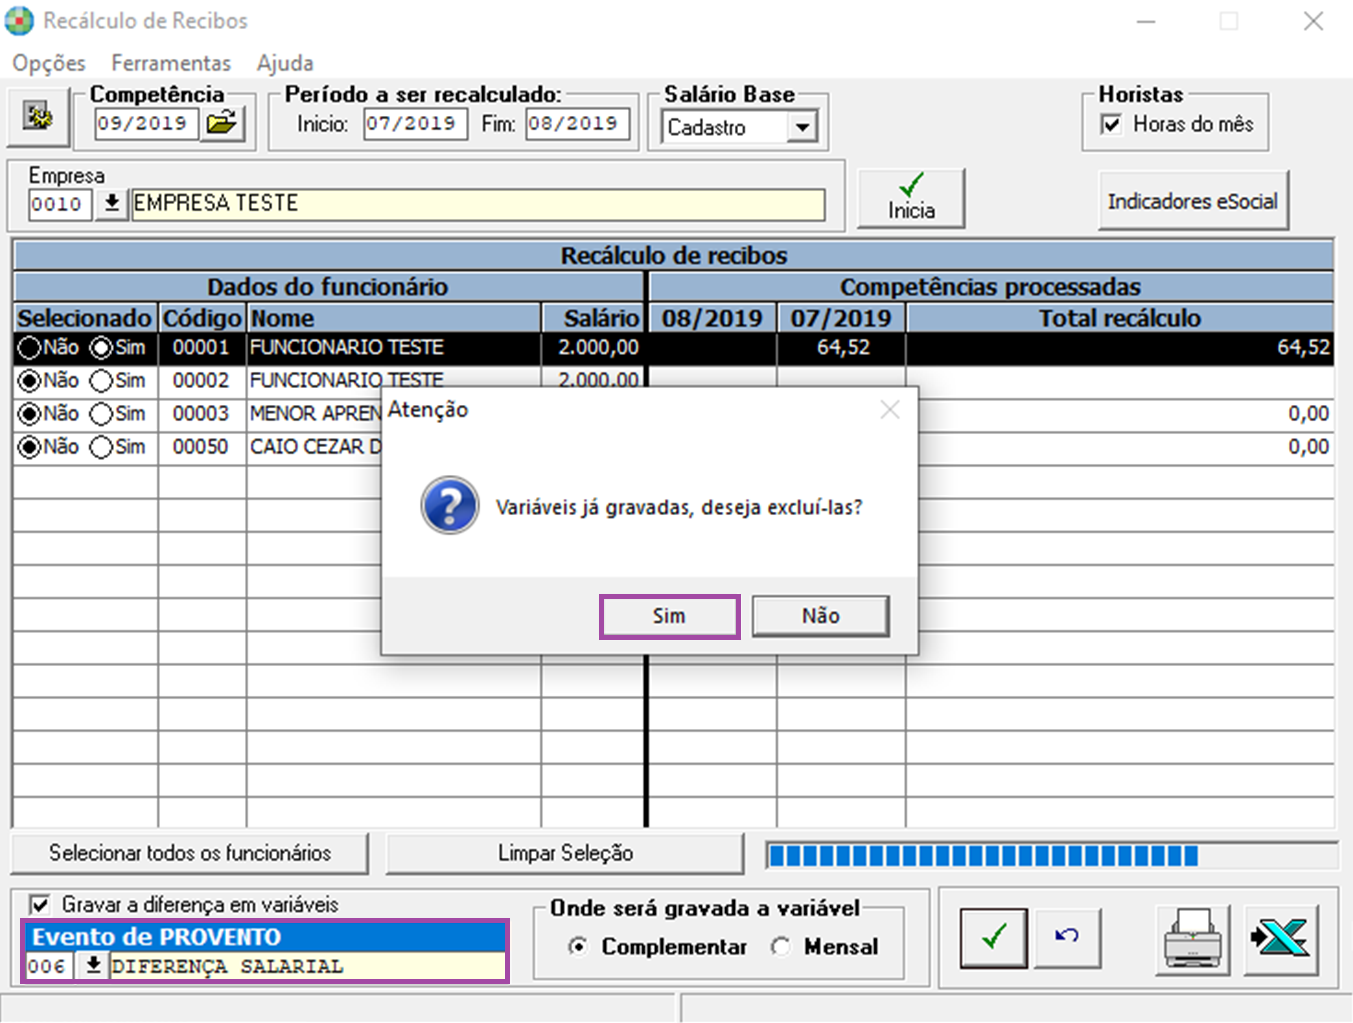Click the Empresa lookup arrow icon
The image size is (1353, 1023).
click(112, 203)
